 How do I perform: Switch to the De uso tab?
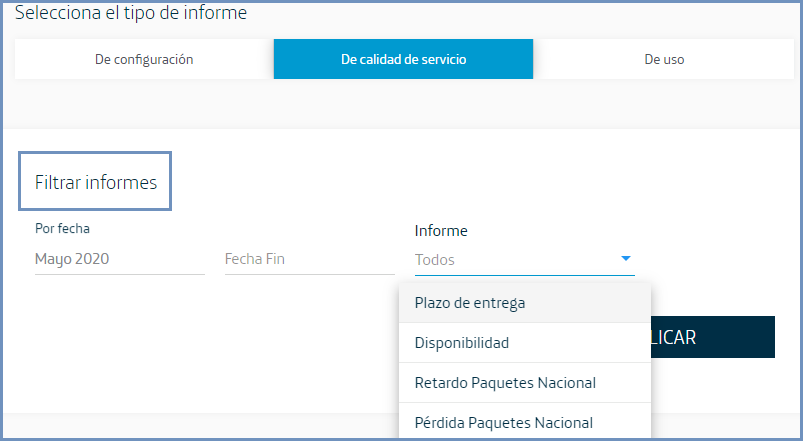(x=664, y=59)
